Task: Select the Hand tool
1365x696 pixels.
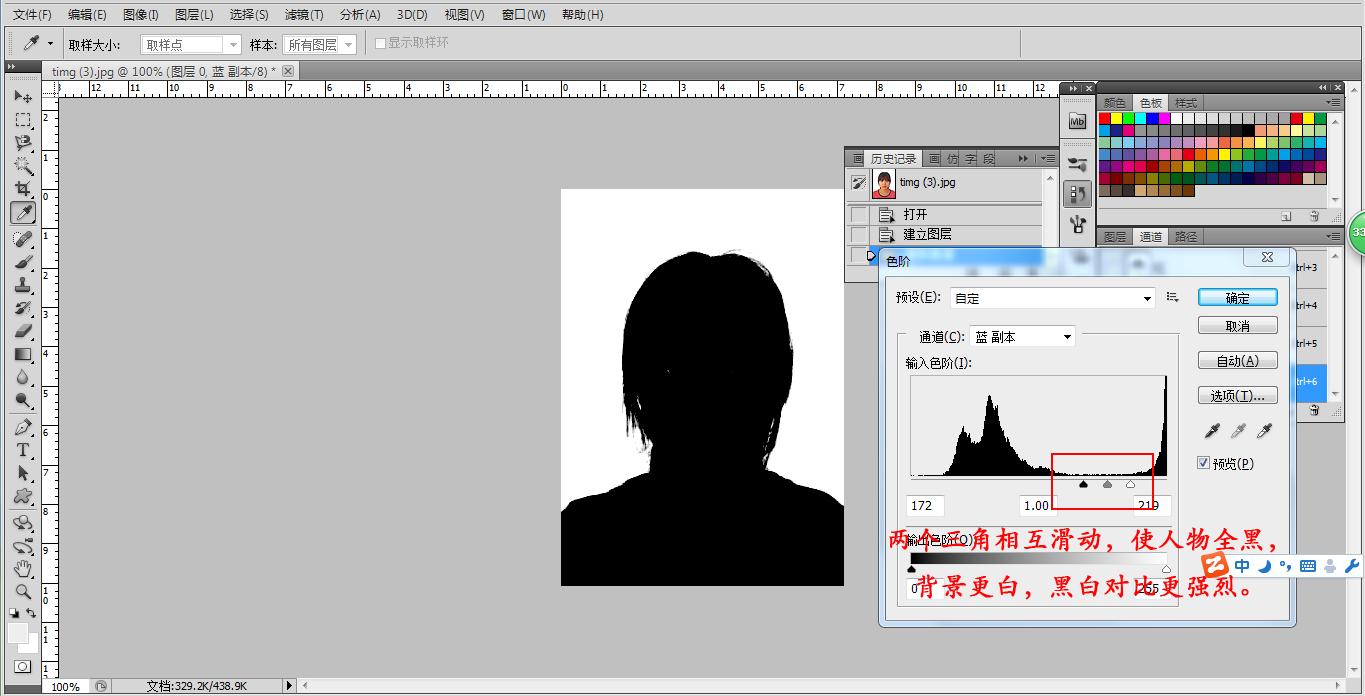Action: point(23,568)
